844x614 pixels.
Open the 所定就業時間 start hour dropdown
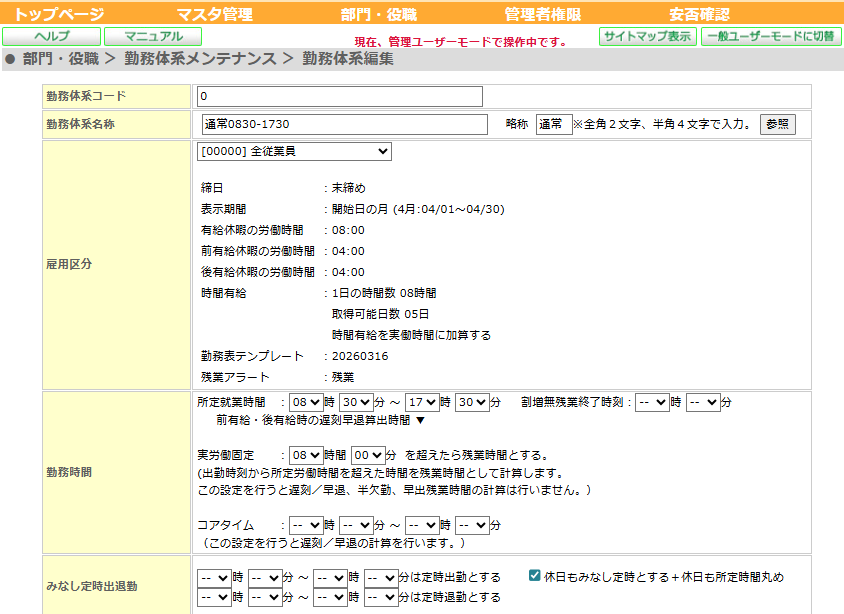(304, 402)
